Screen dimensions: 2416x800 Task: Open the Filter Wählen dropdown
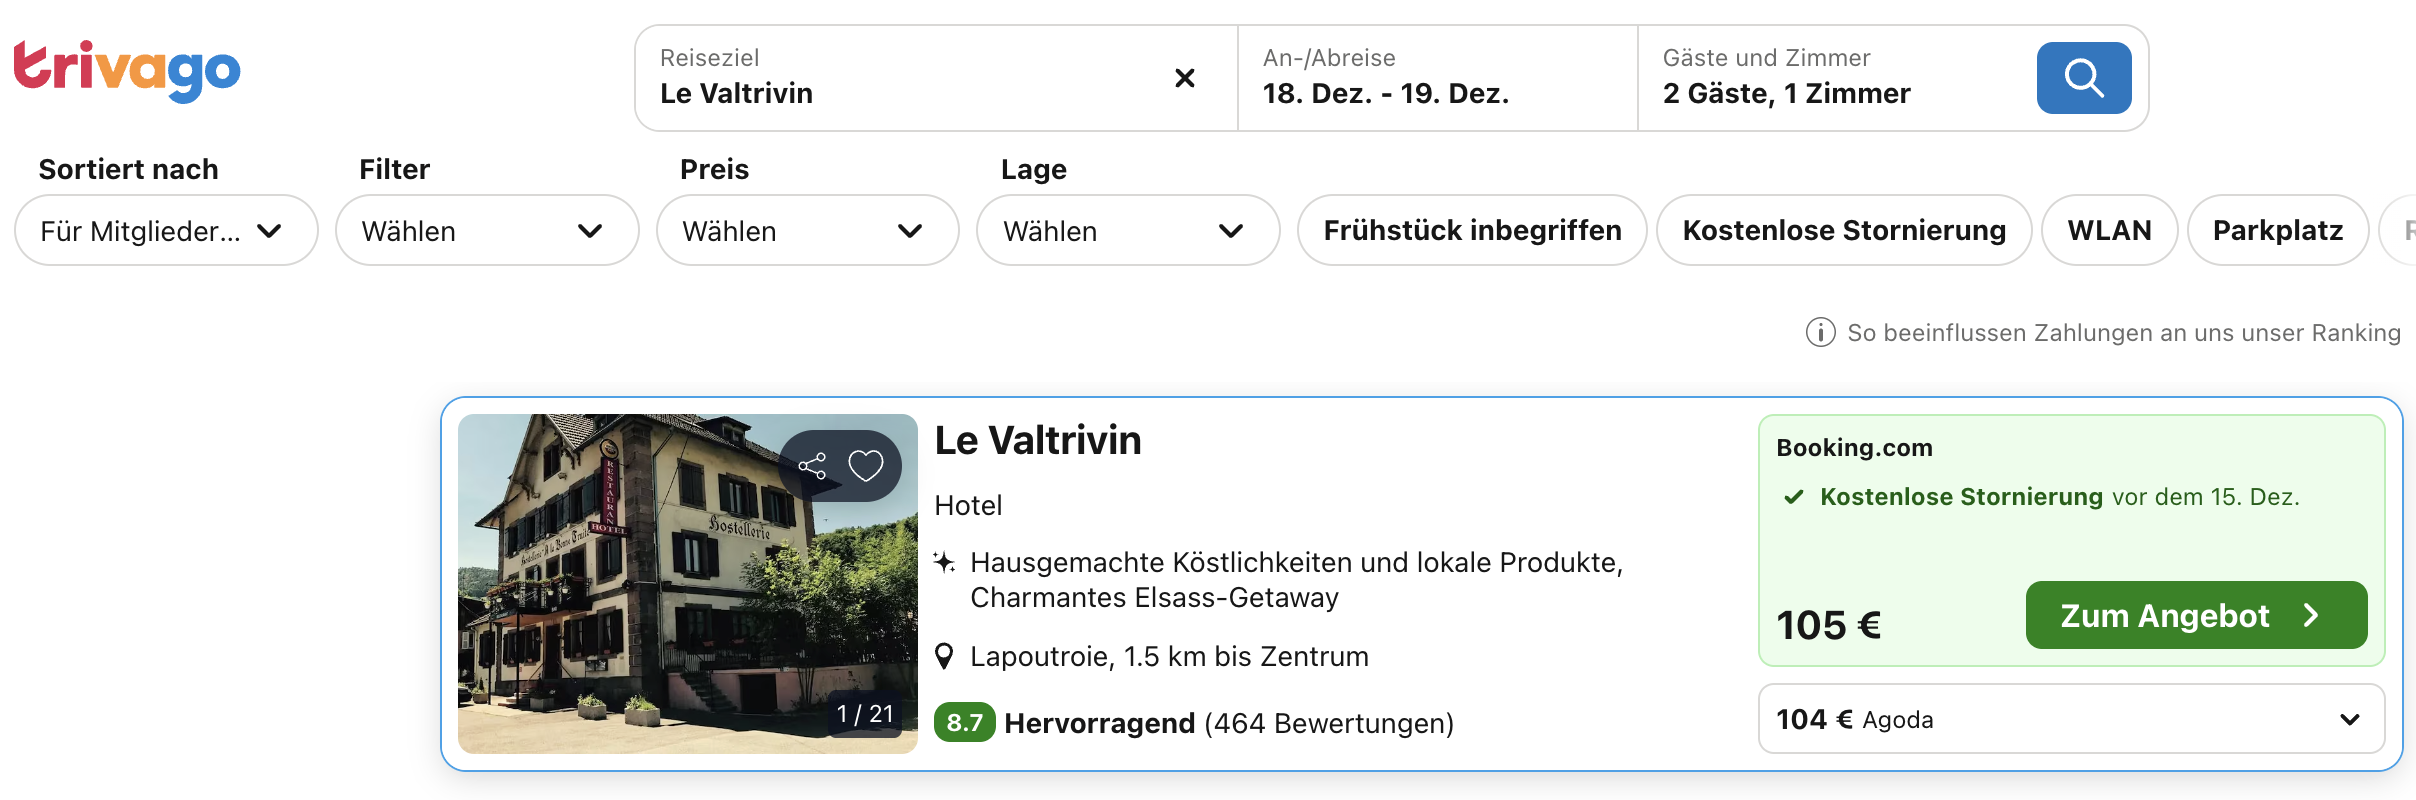click(487, 231)
